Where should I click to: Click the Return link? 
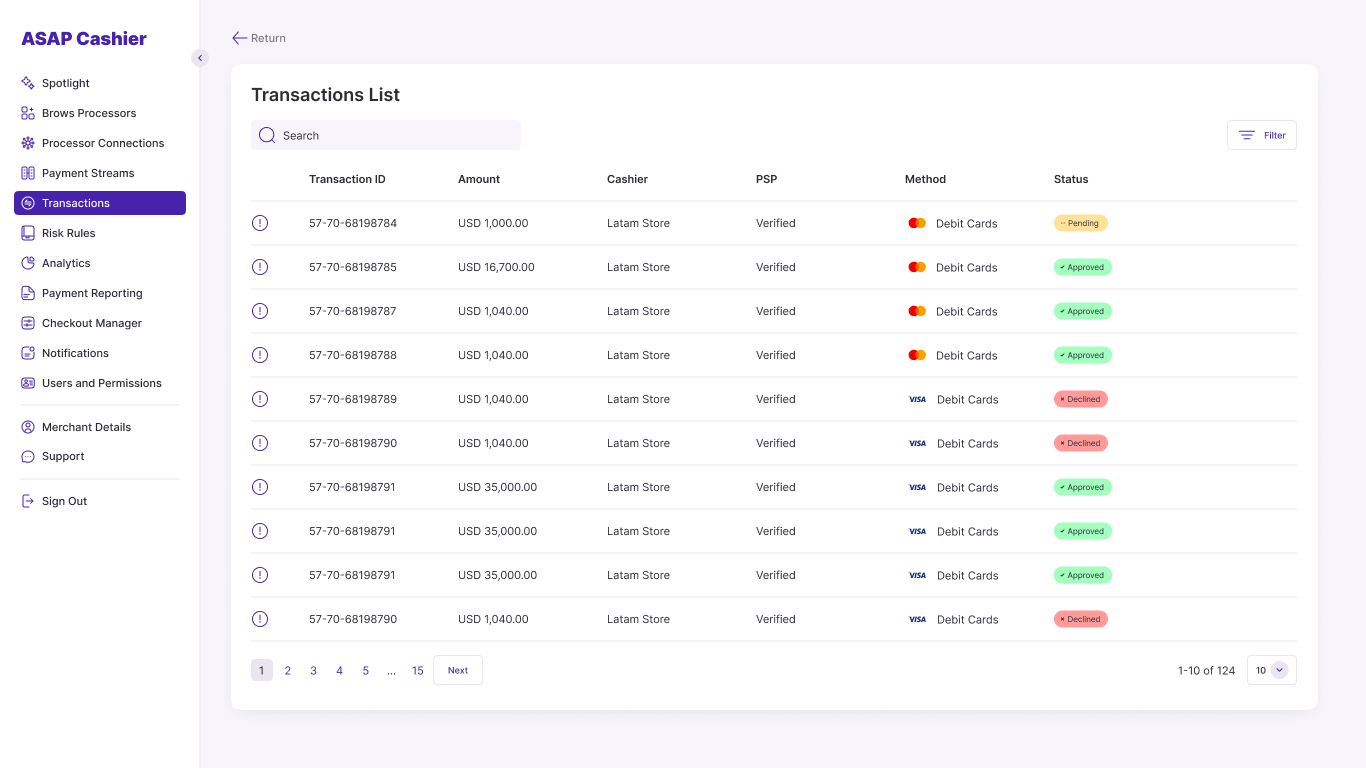(x=259, y=38)
